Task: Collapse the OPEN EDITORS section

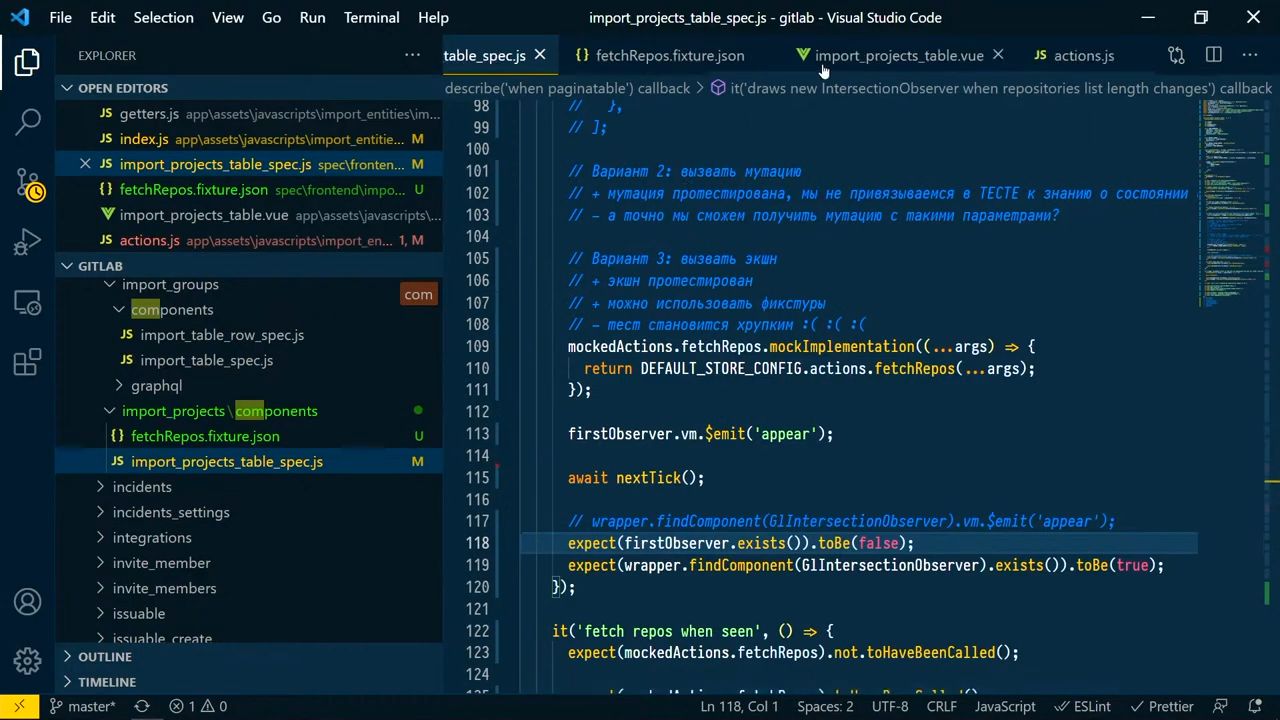Action: pyautogui.click(x=122, y=88)
